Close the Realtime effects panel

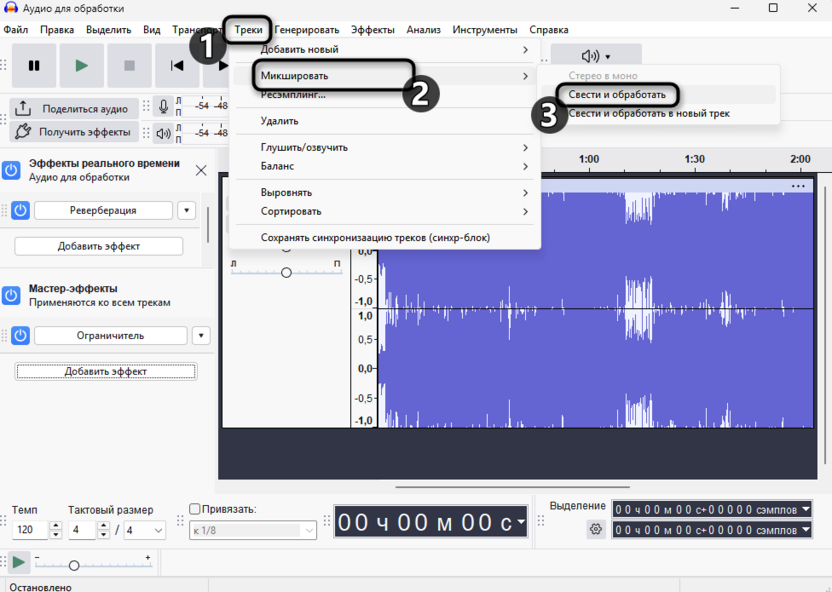pos(201,170)
